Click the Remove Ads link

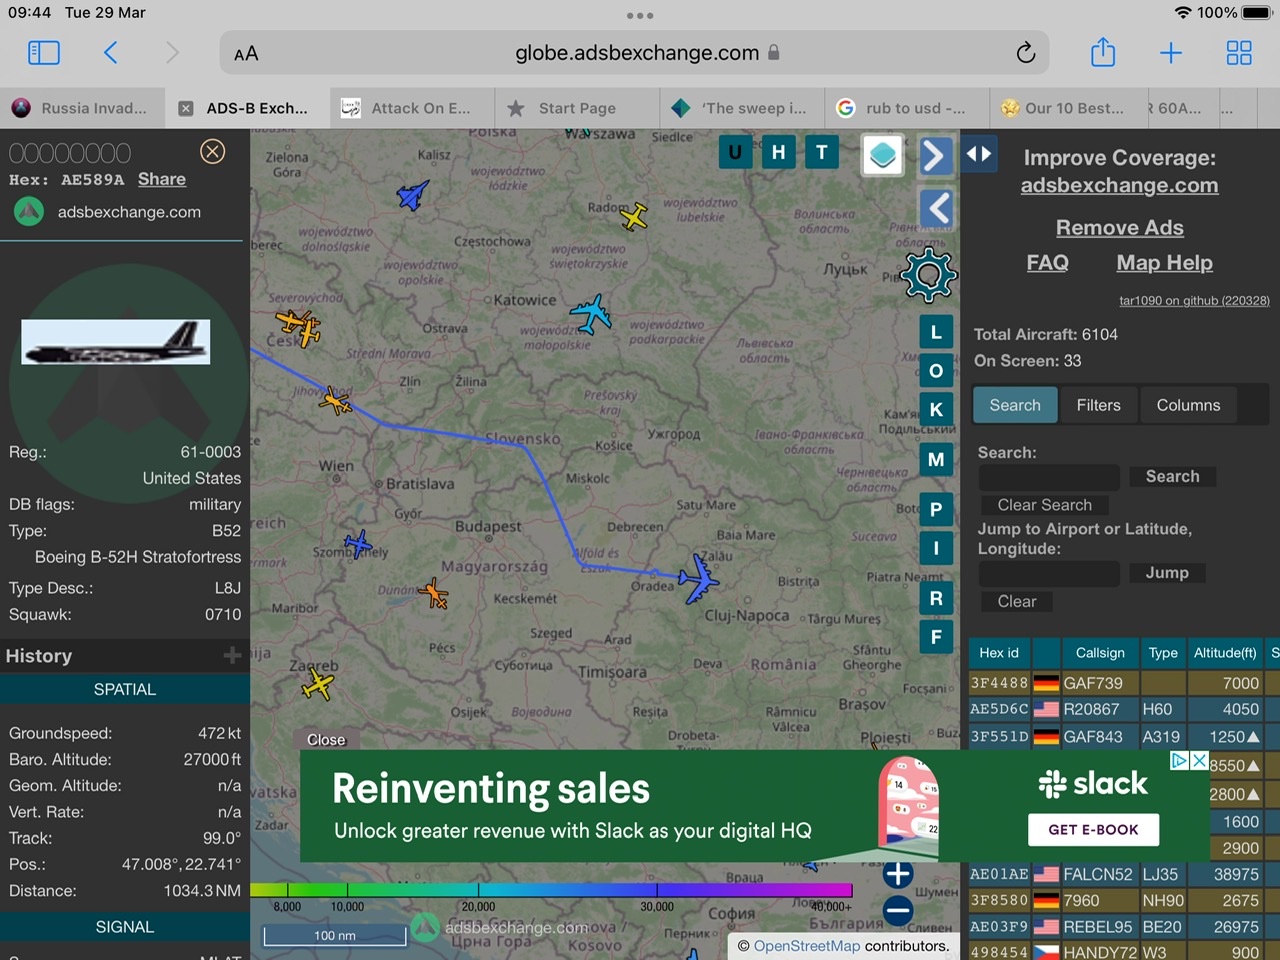[x=1119, y=228]
